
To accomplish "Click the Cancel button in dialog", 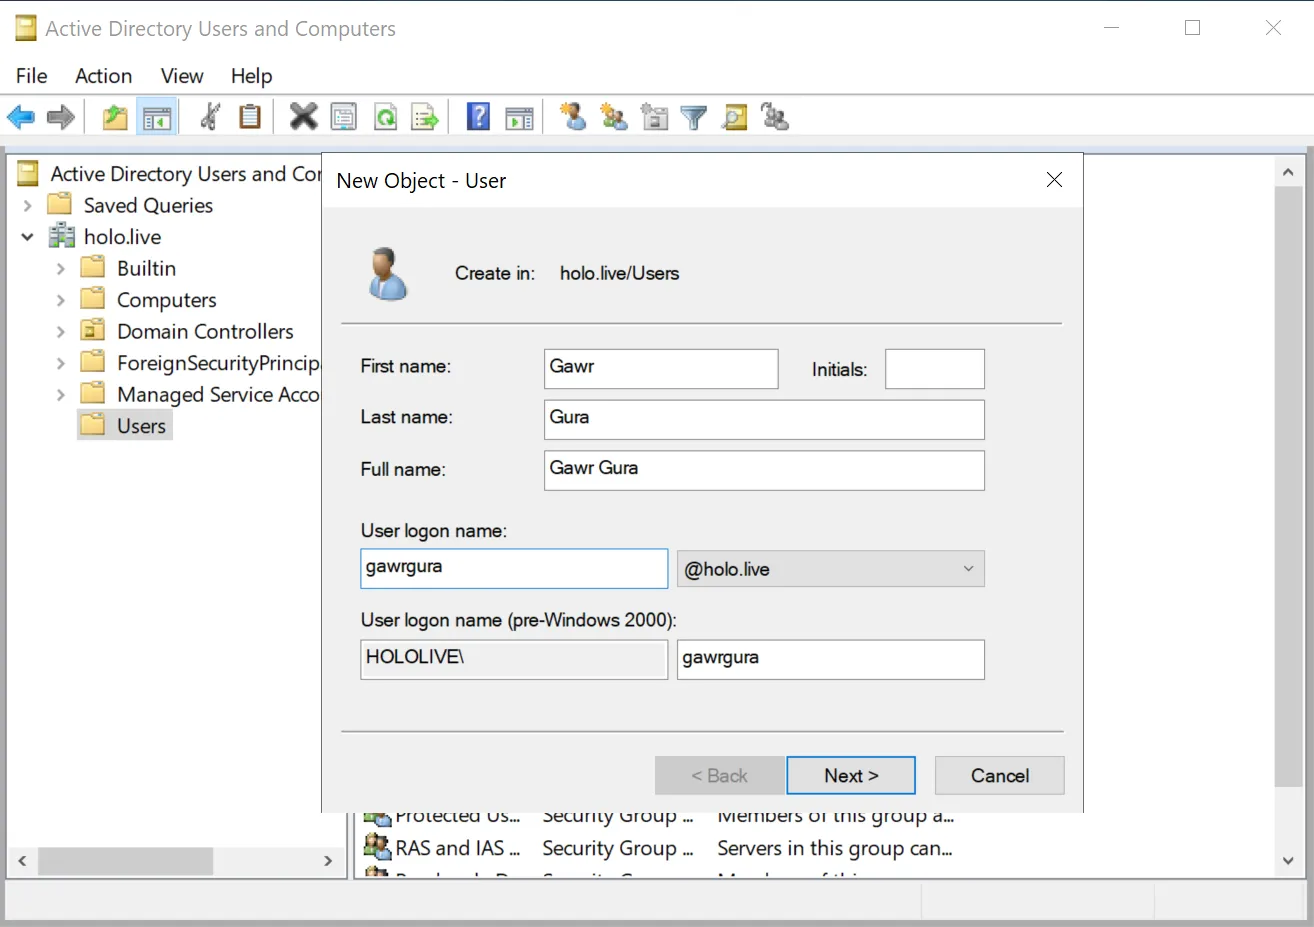I will coord(1000,776).
